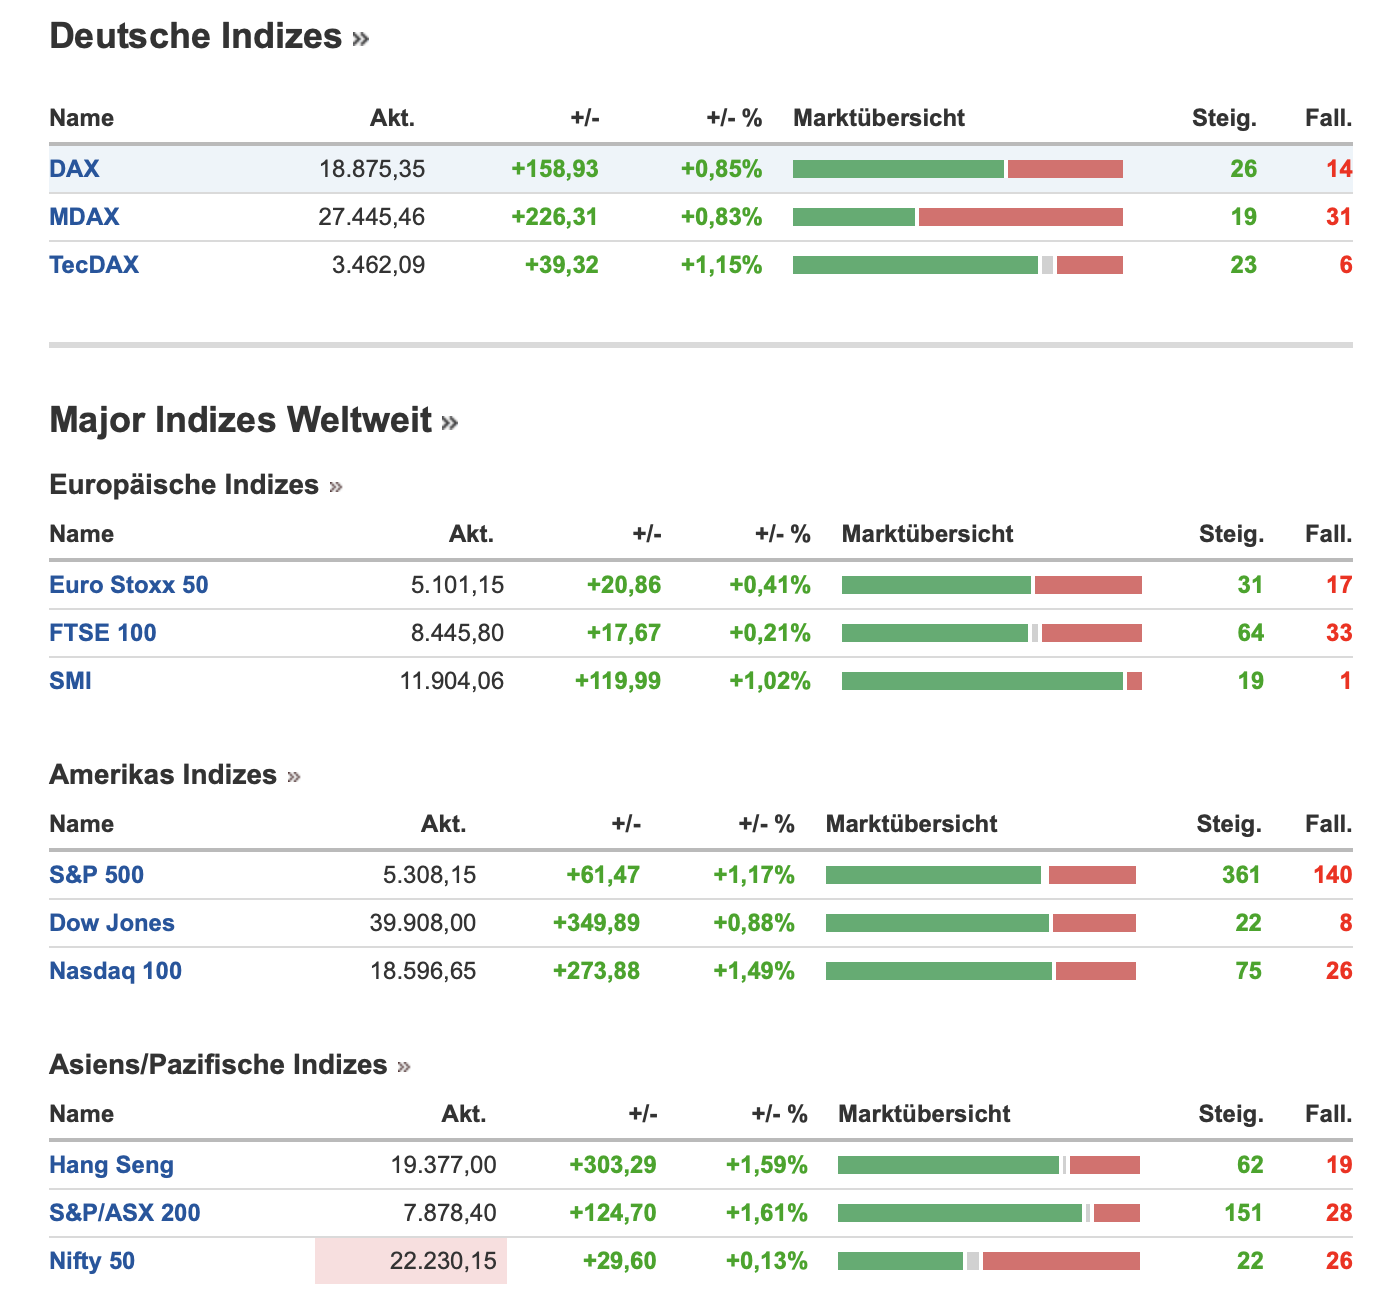Screen dimensions: 1376x1314
Task: Select the FTSE 100 index
Action: tap(103, 633)
